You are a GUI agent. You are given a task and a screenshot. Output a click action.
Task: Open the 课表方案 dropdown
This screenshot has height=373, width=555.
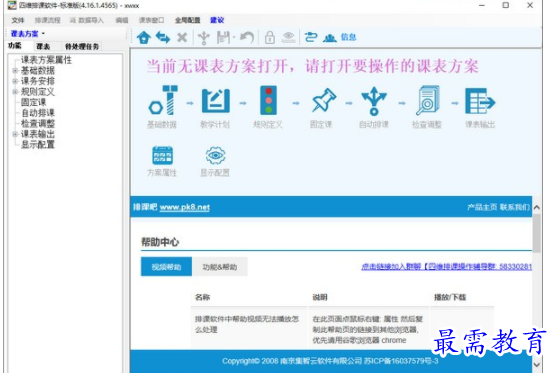tap(28, 34)
